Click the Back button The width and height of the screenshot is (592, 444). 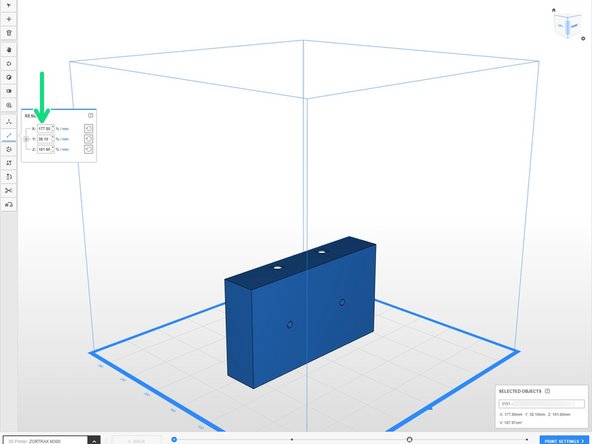(136, 441)
